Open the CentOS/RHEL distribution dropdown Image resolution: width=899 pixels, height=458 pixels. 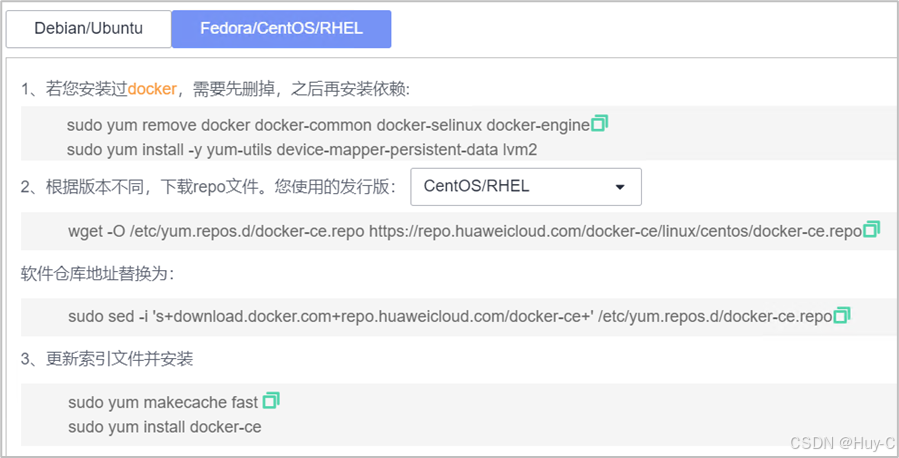click(x=526, y=187)
